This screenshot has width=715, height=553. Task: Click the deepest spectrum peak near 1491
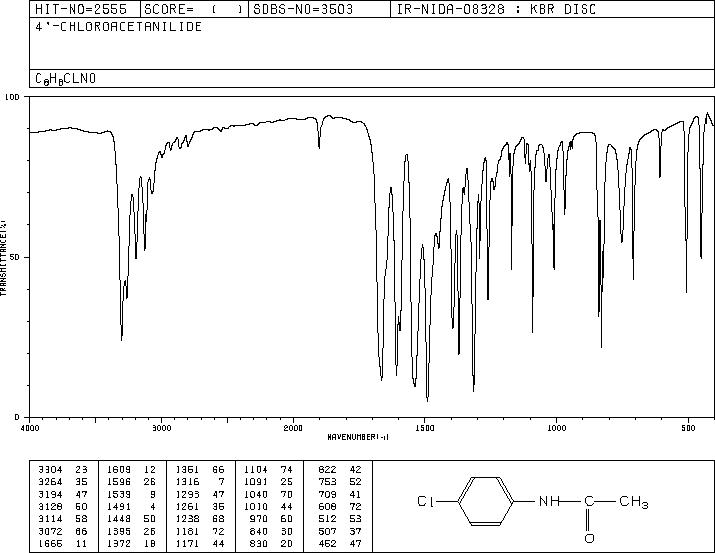click(x=427, y=399)
